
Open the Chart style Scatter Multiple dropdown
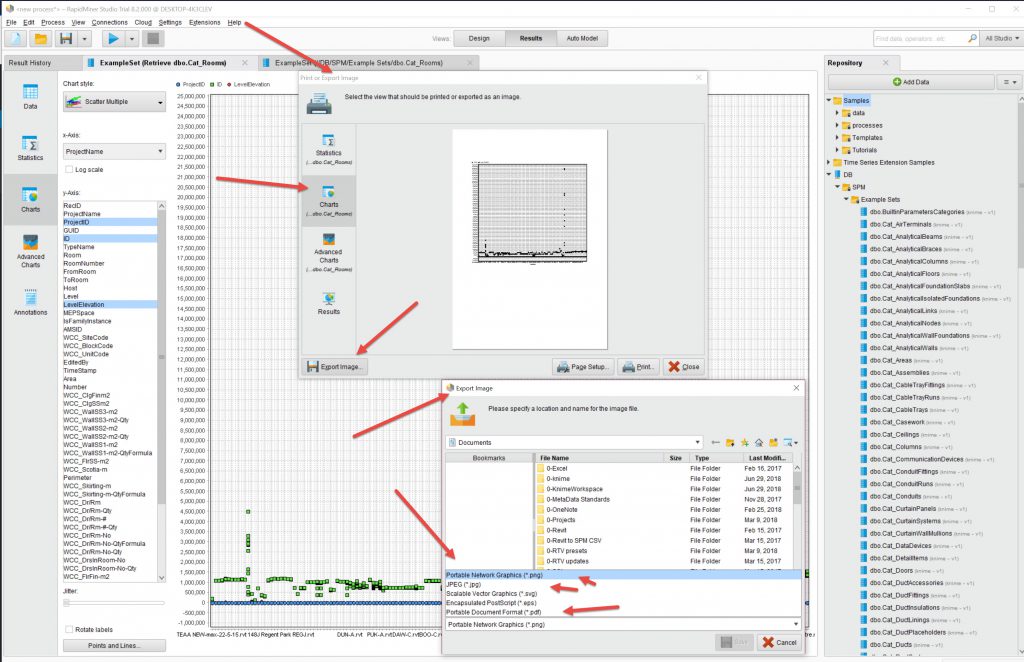pyautogui.click(x=114, y=101)
